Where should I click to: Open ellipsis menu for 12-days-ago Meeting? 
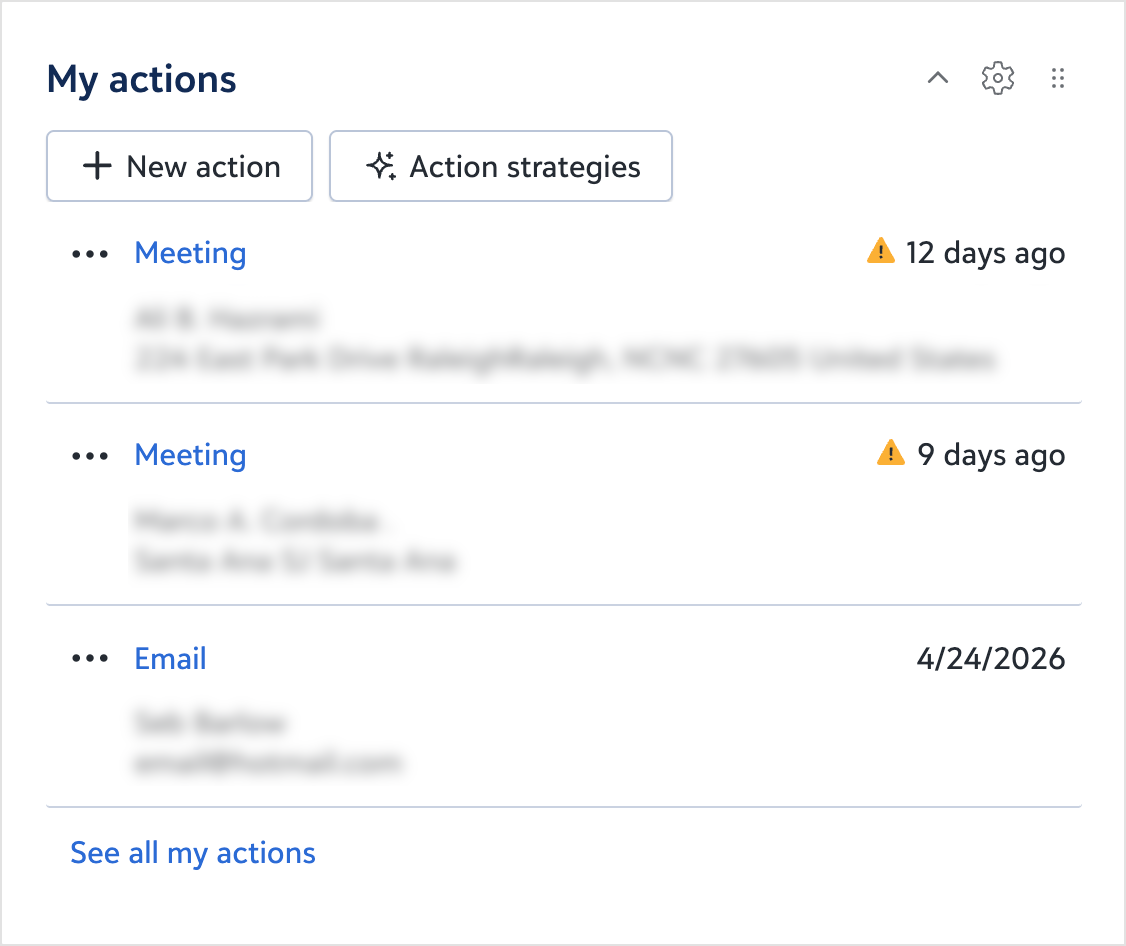90,254
